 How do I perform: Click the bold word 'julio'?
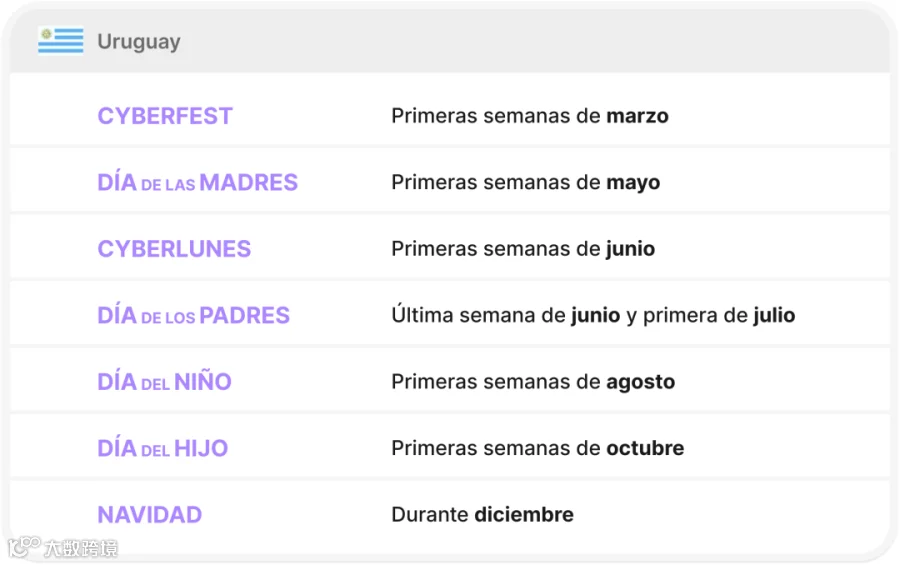point(774,315)
